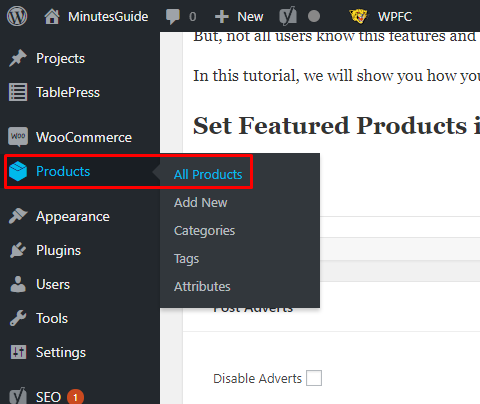
Task: Click the SEO notification badge showing 1
Action: (x=75, y=397)
